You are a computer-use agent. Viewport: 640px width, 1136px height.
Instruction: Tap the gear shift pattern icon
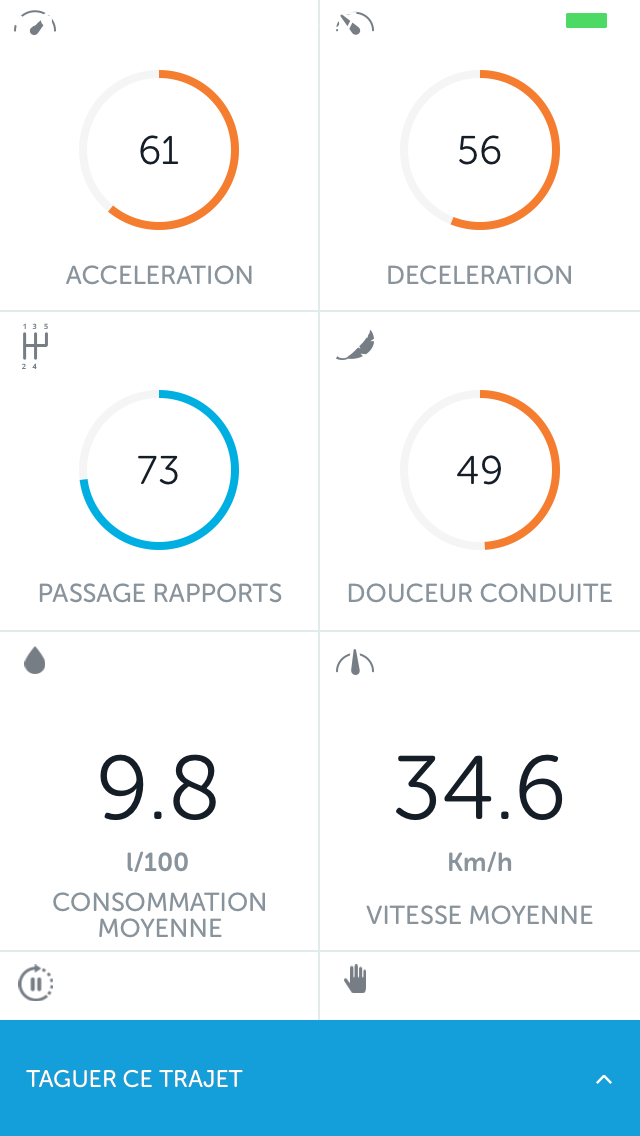35,346
